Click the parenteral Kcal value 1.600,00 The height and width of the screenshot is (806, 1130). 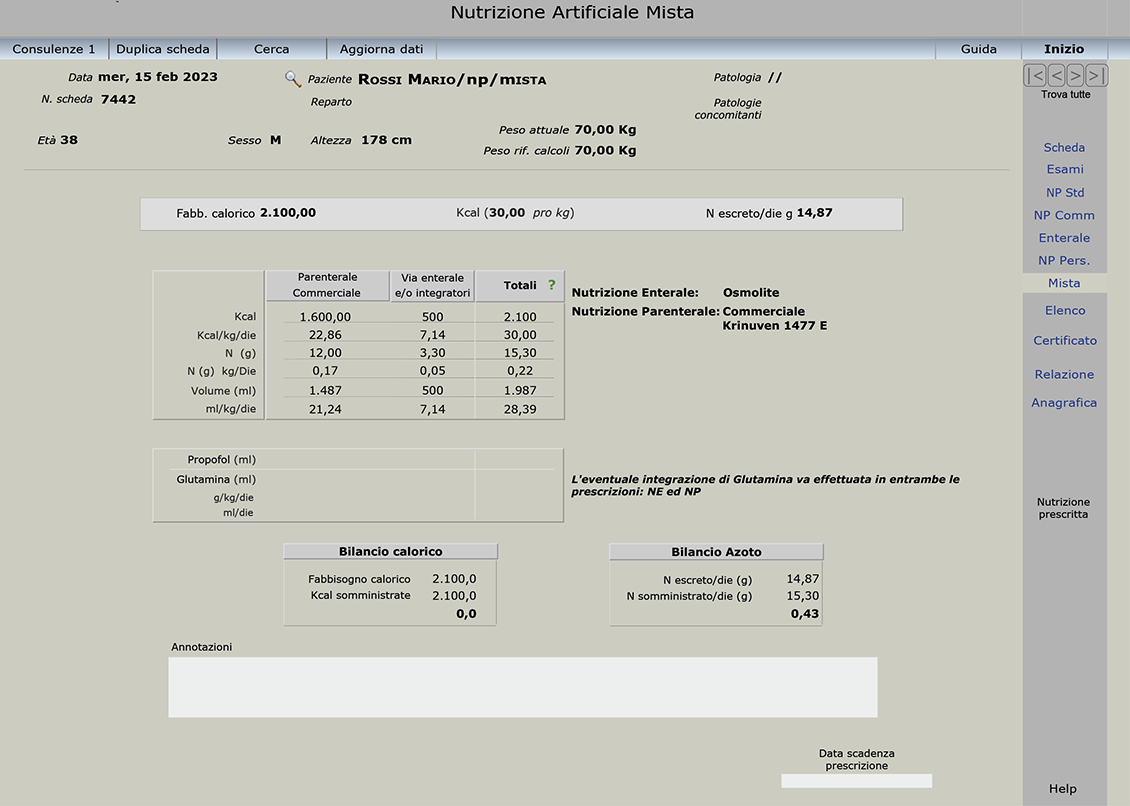[325, 316]
